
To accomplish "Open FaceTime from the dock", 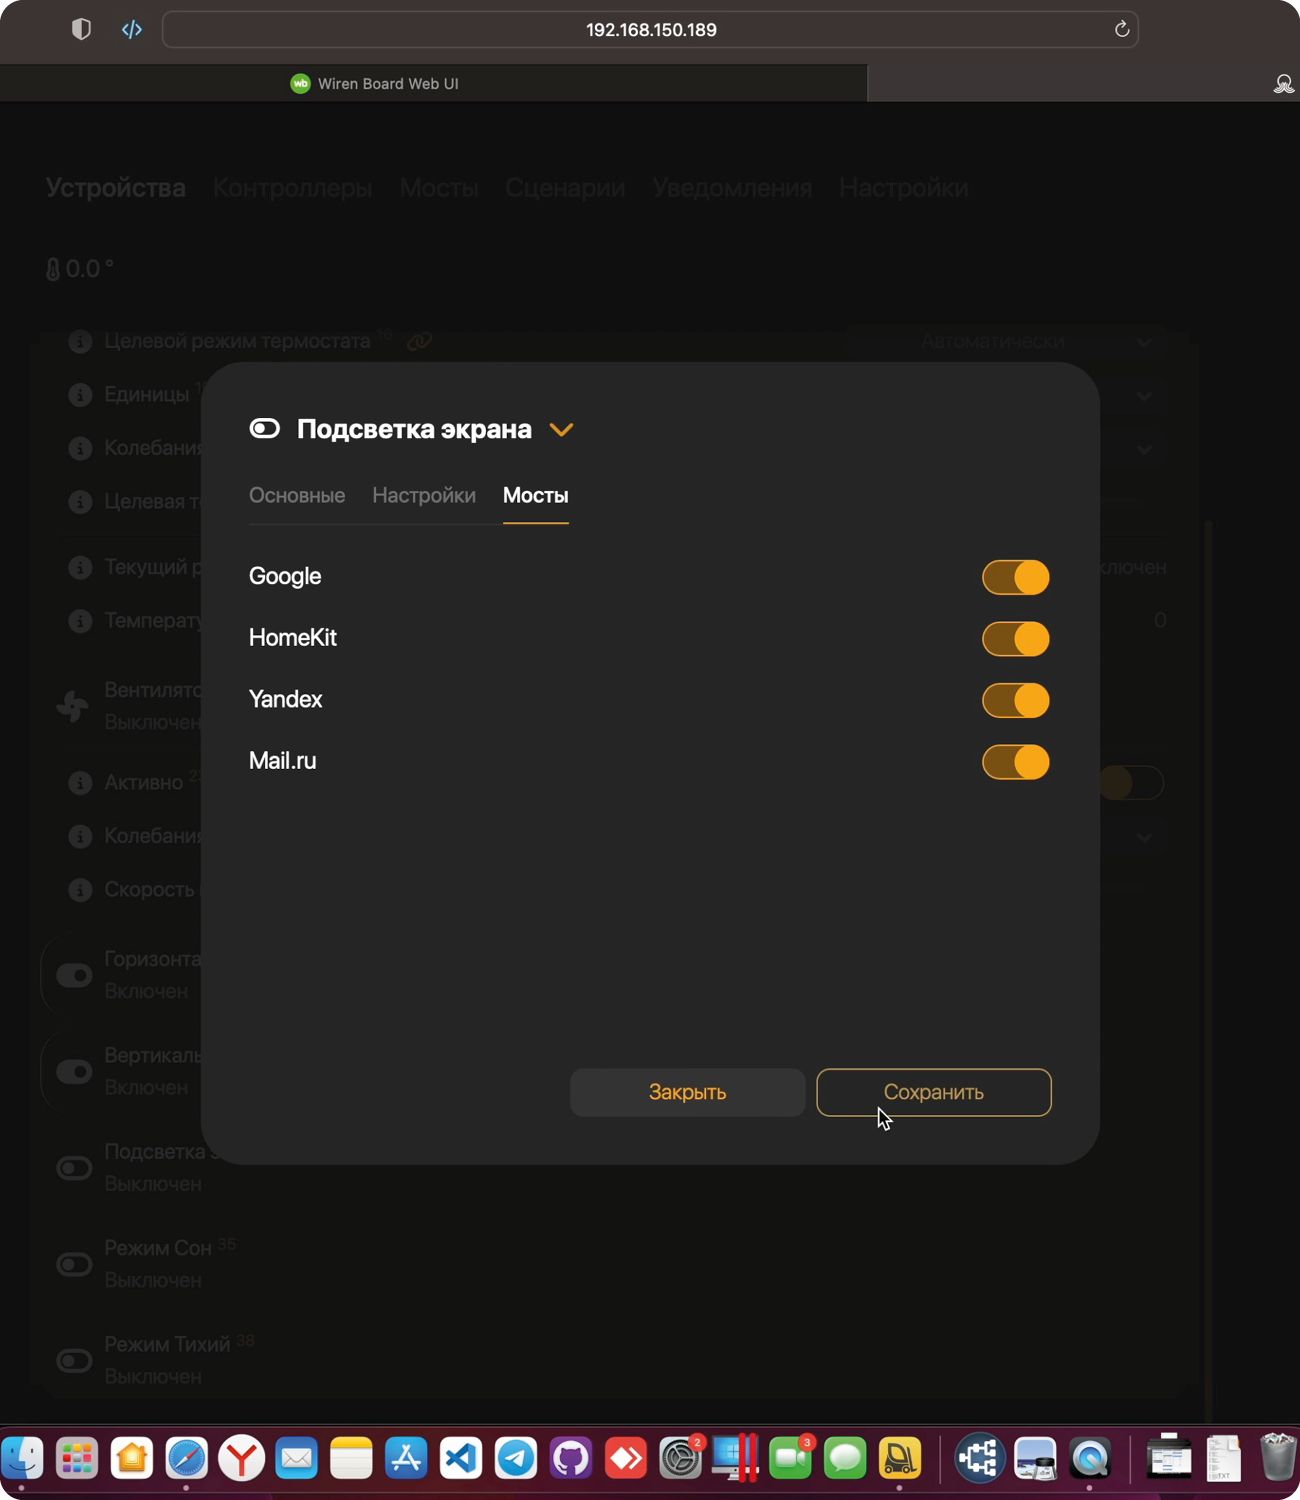I will [x=790, y=1458].
